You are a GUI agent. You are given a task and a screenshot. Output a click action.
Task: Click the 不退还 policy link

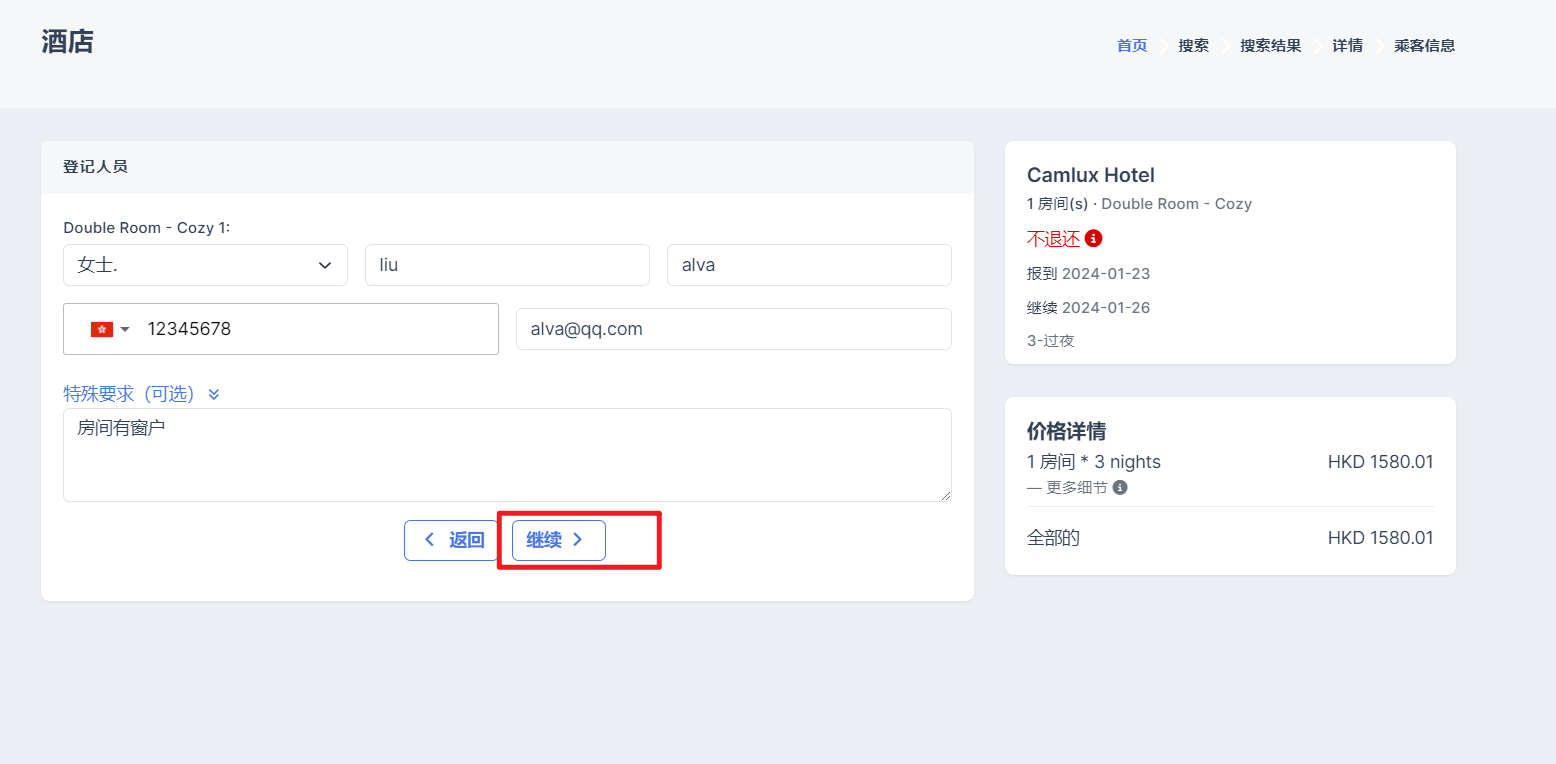[1053, 239]
